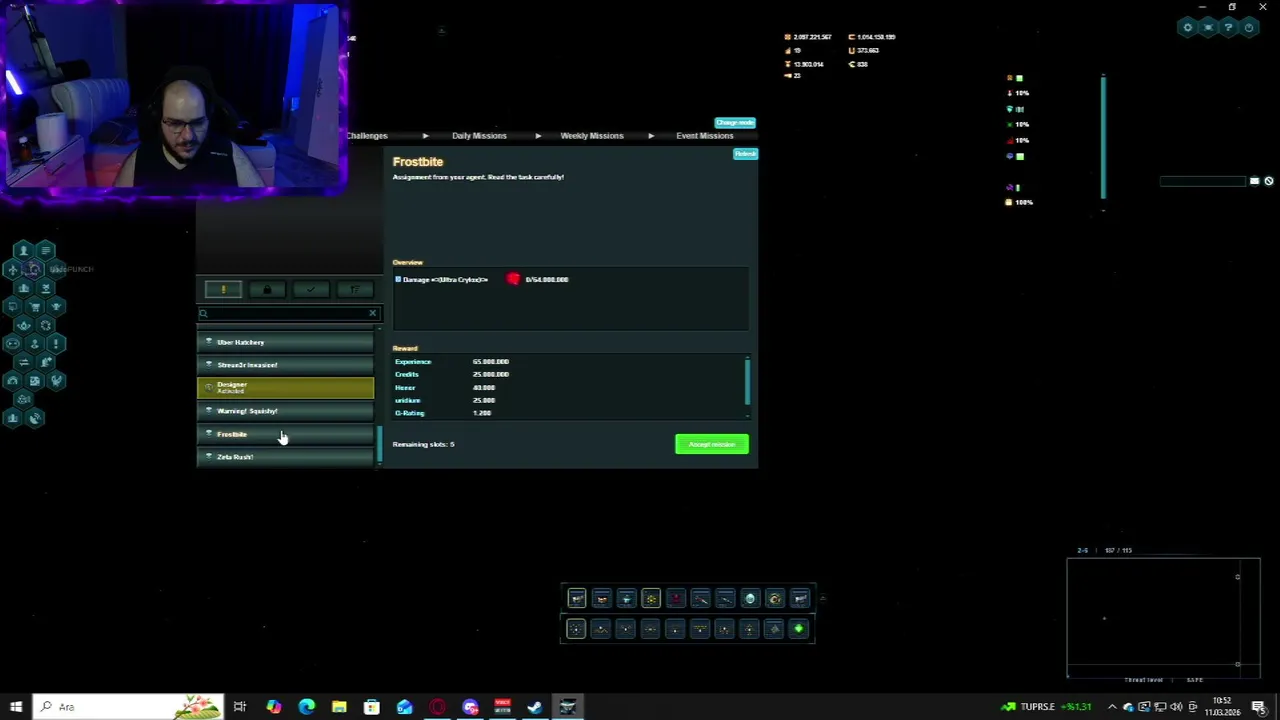Expand the hotbar with the side arrow
The image size is (1280, 720).
pos(822,598)
